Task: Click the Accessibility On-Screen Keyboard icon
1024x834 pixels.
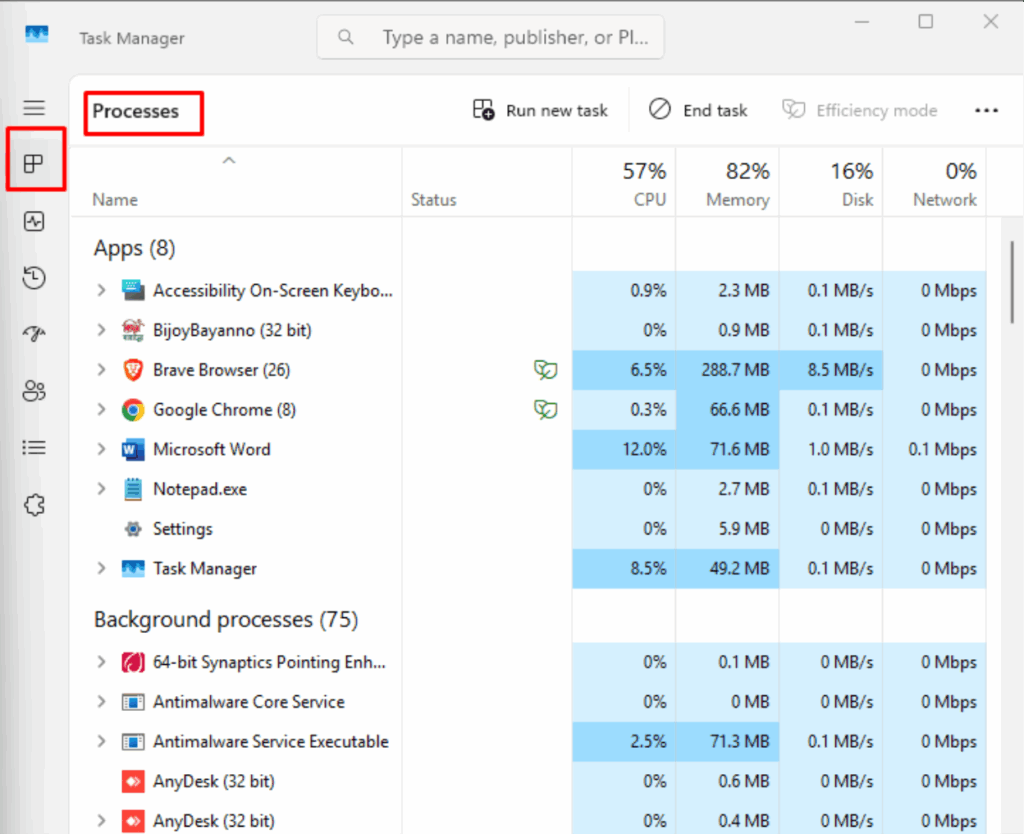Action: point(133,290)
